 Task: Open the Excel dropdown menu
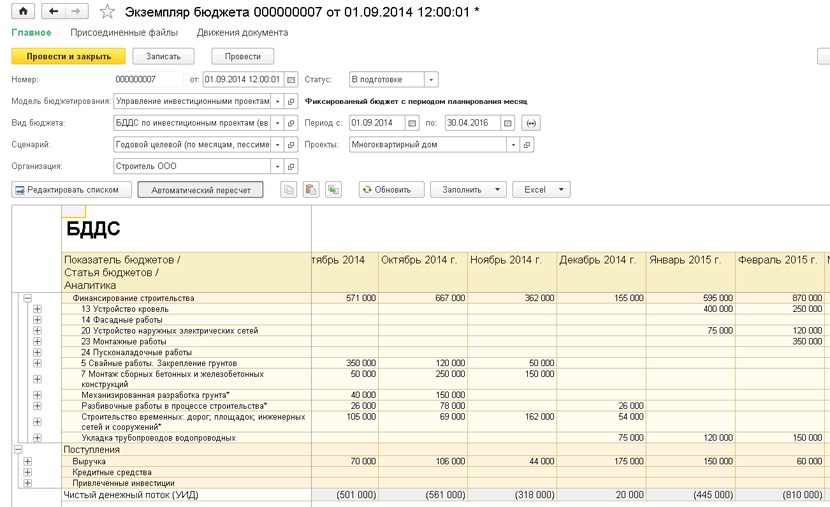click(541, 189)
